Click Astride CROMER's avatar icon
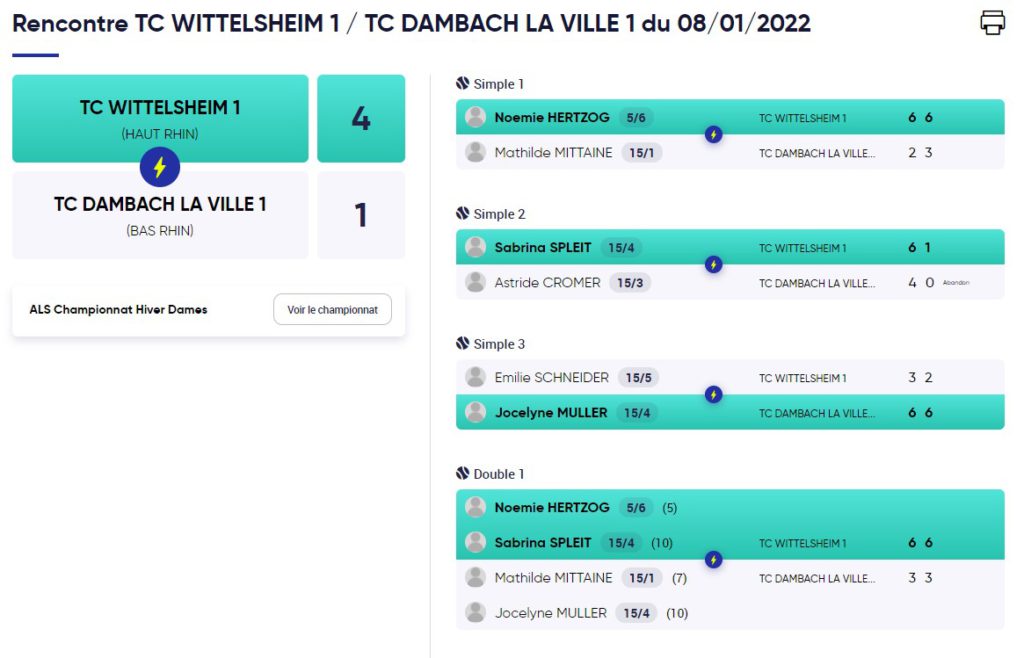1024x658 pixels. click(475, 282)
